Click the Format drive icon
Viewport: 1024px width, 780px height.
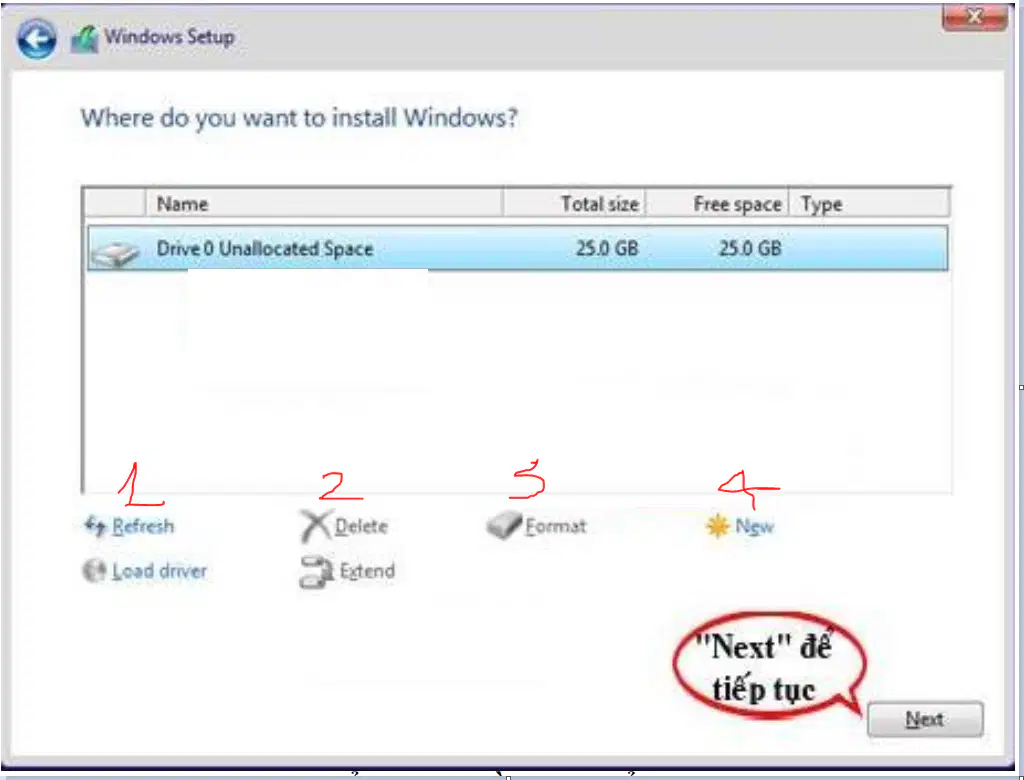pyautogui.click(x=504, y=525)
